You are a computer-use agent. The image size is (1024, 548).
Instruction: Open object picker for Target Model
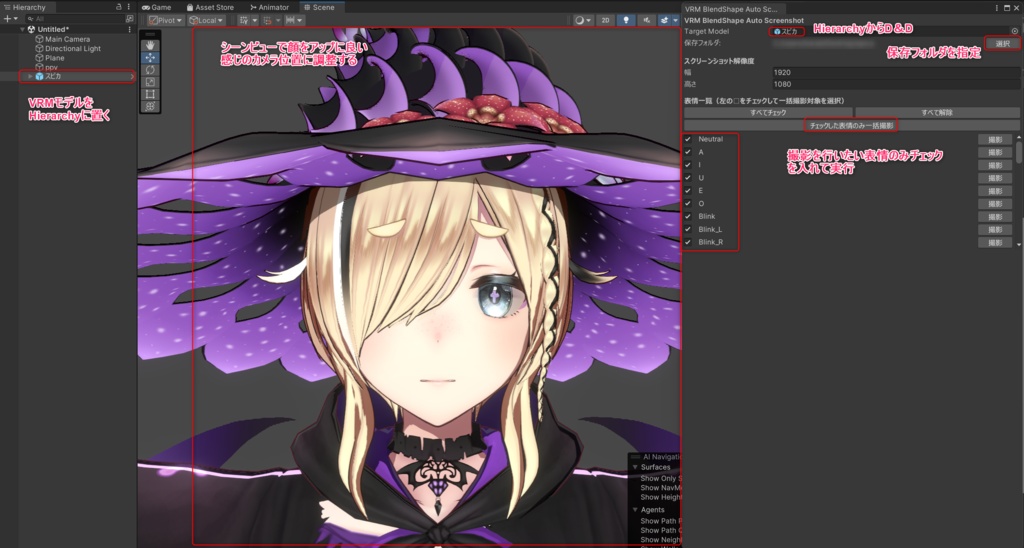point(1014,31)
